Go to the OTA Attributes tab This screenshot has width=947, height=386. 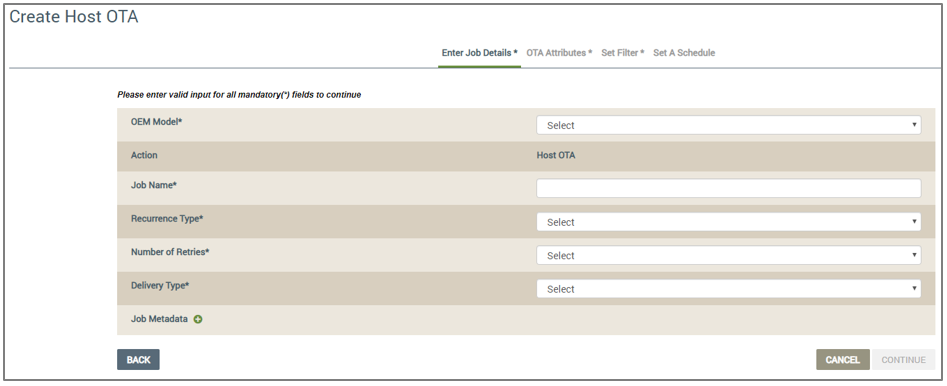(x=559, y=53)
